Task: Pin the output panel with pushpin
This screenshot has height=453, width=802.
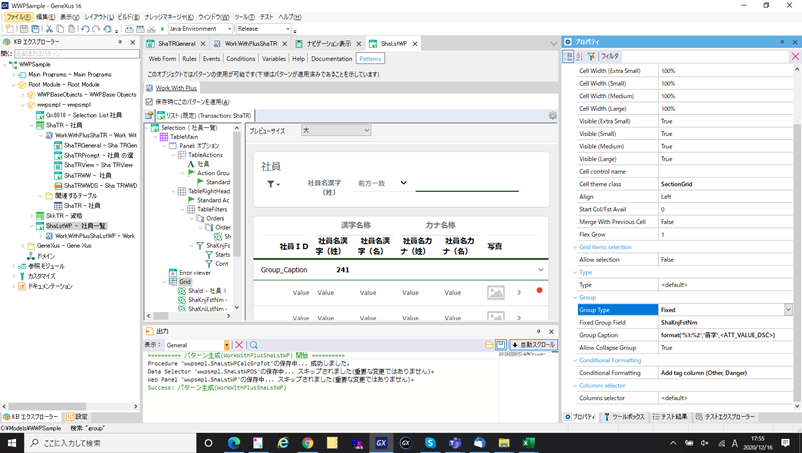Action: pos(538,331)
